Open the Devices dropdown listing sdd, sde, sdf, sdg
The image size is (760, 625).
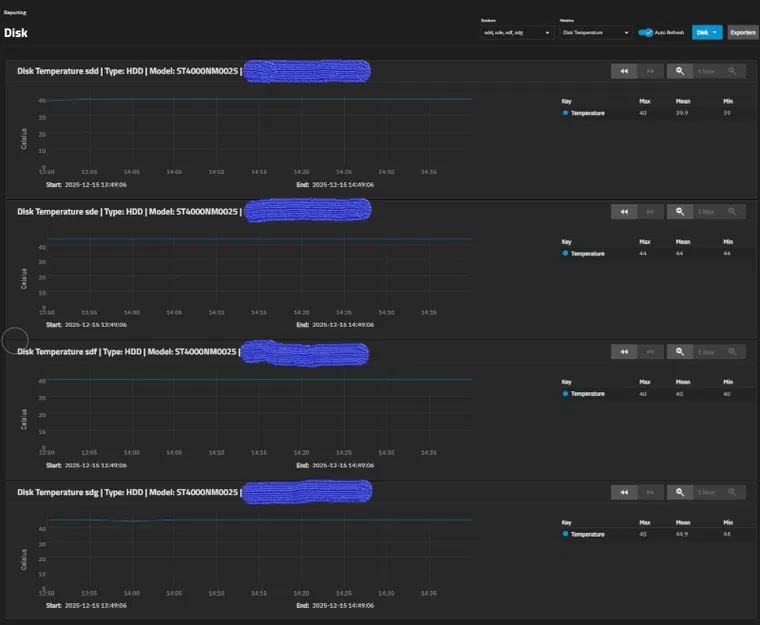517,32
